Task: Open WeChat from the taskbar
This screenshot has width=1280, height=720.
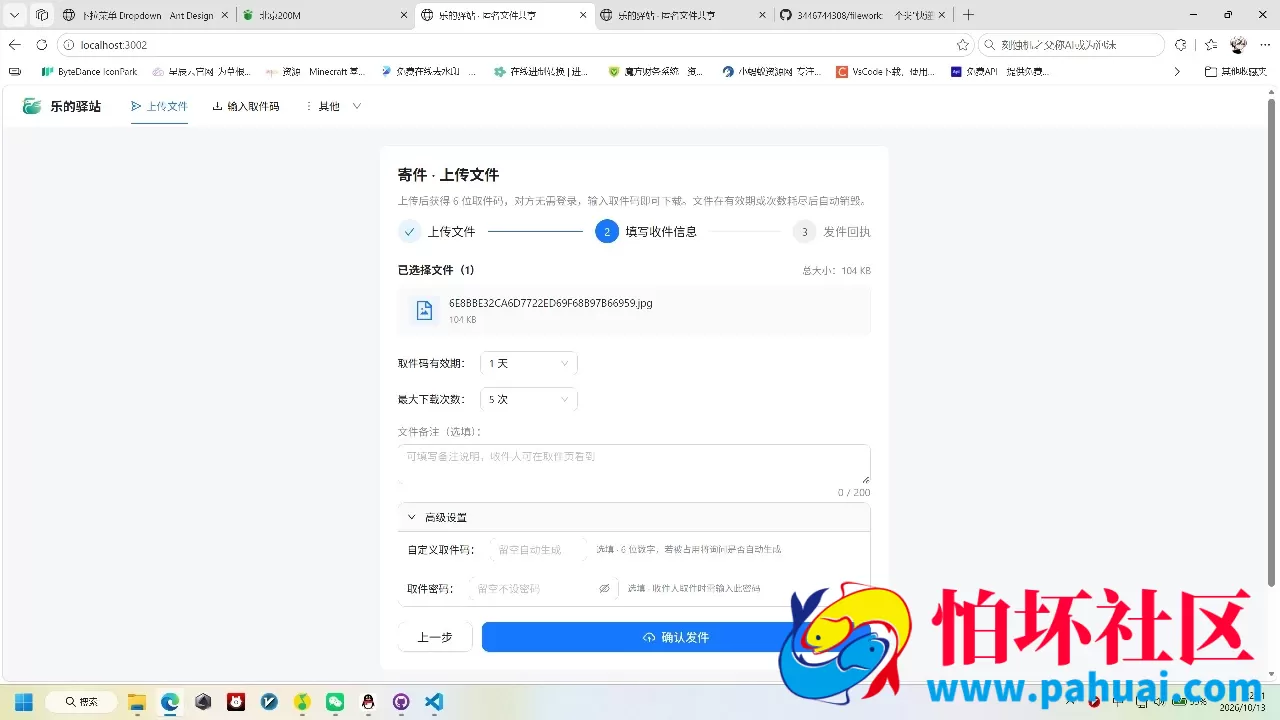Action: [x=335, y=702]
